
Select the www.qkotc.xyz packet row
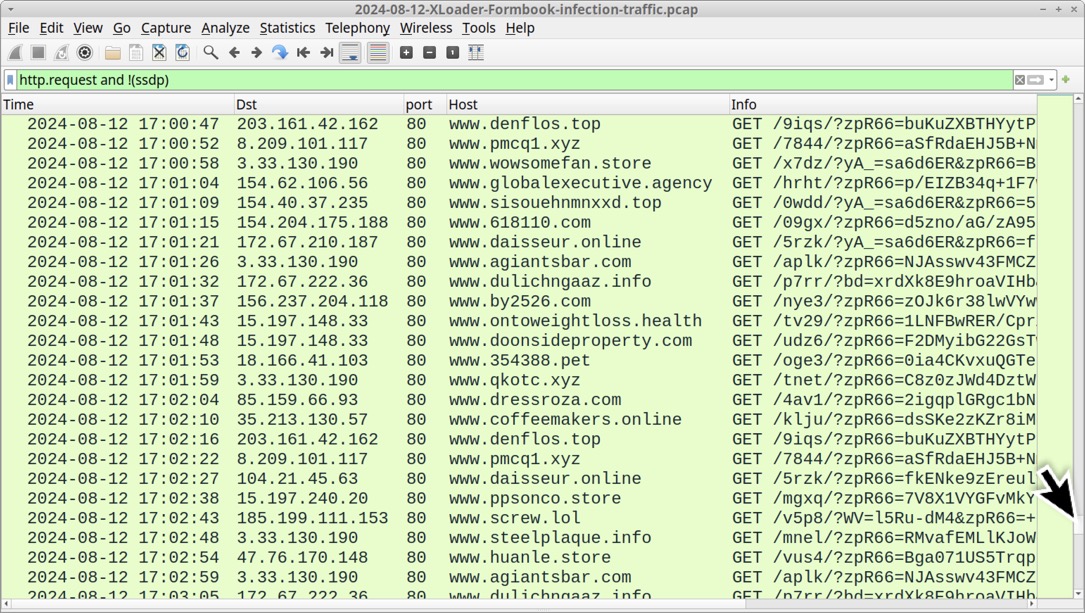click(518, 381)
